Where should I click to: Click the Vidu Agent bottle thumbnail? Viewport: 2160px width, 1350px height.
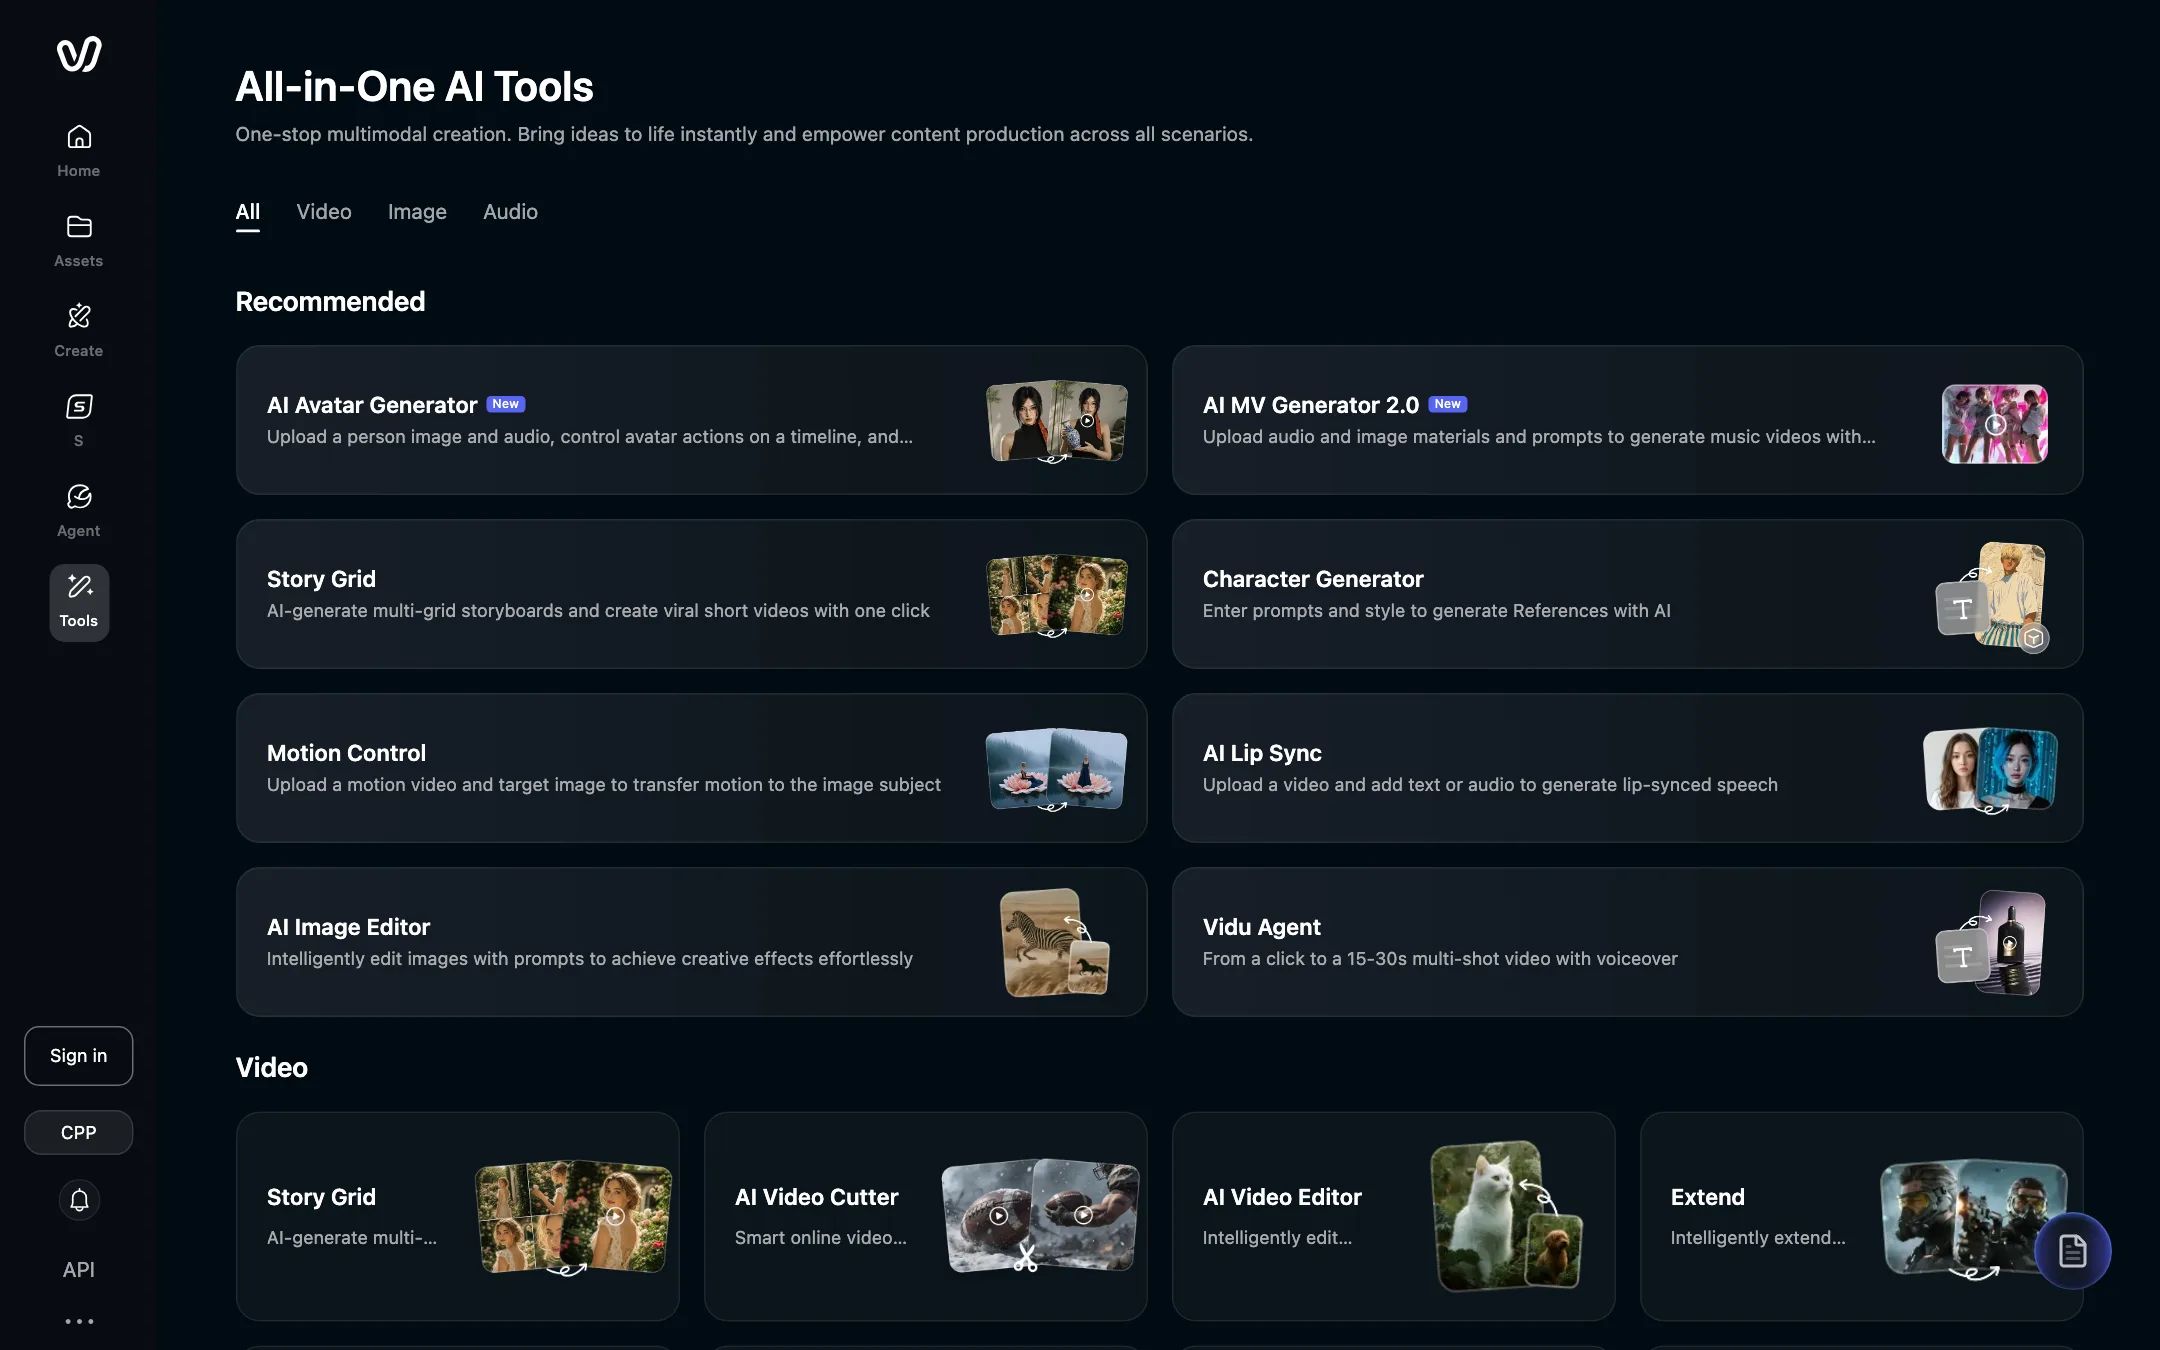click(x=1991, y=942)
